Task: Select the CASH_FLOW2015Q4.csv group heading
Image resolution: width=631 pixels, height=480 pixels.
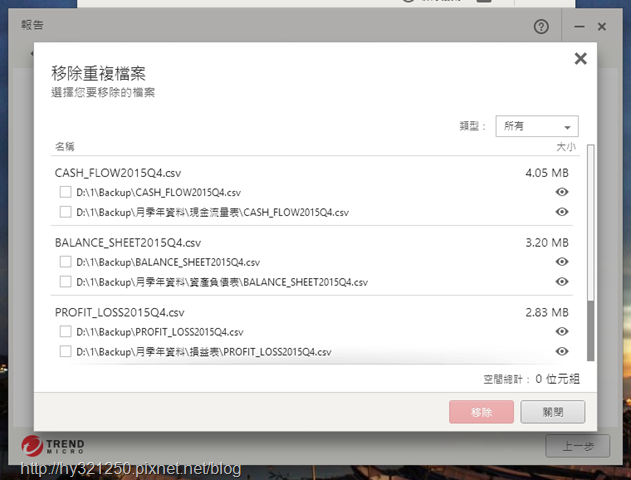Action: pos(118,173)
